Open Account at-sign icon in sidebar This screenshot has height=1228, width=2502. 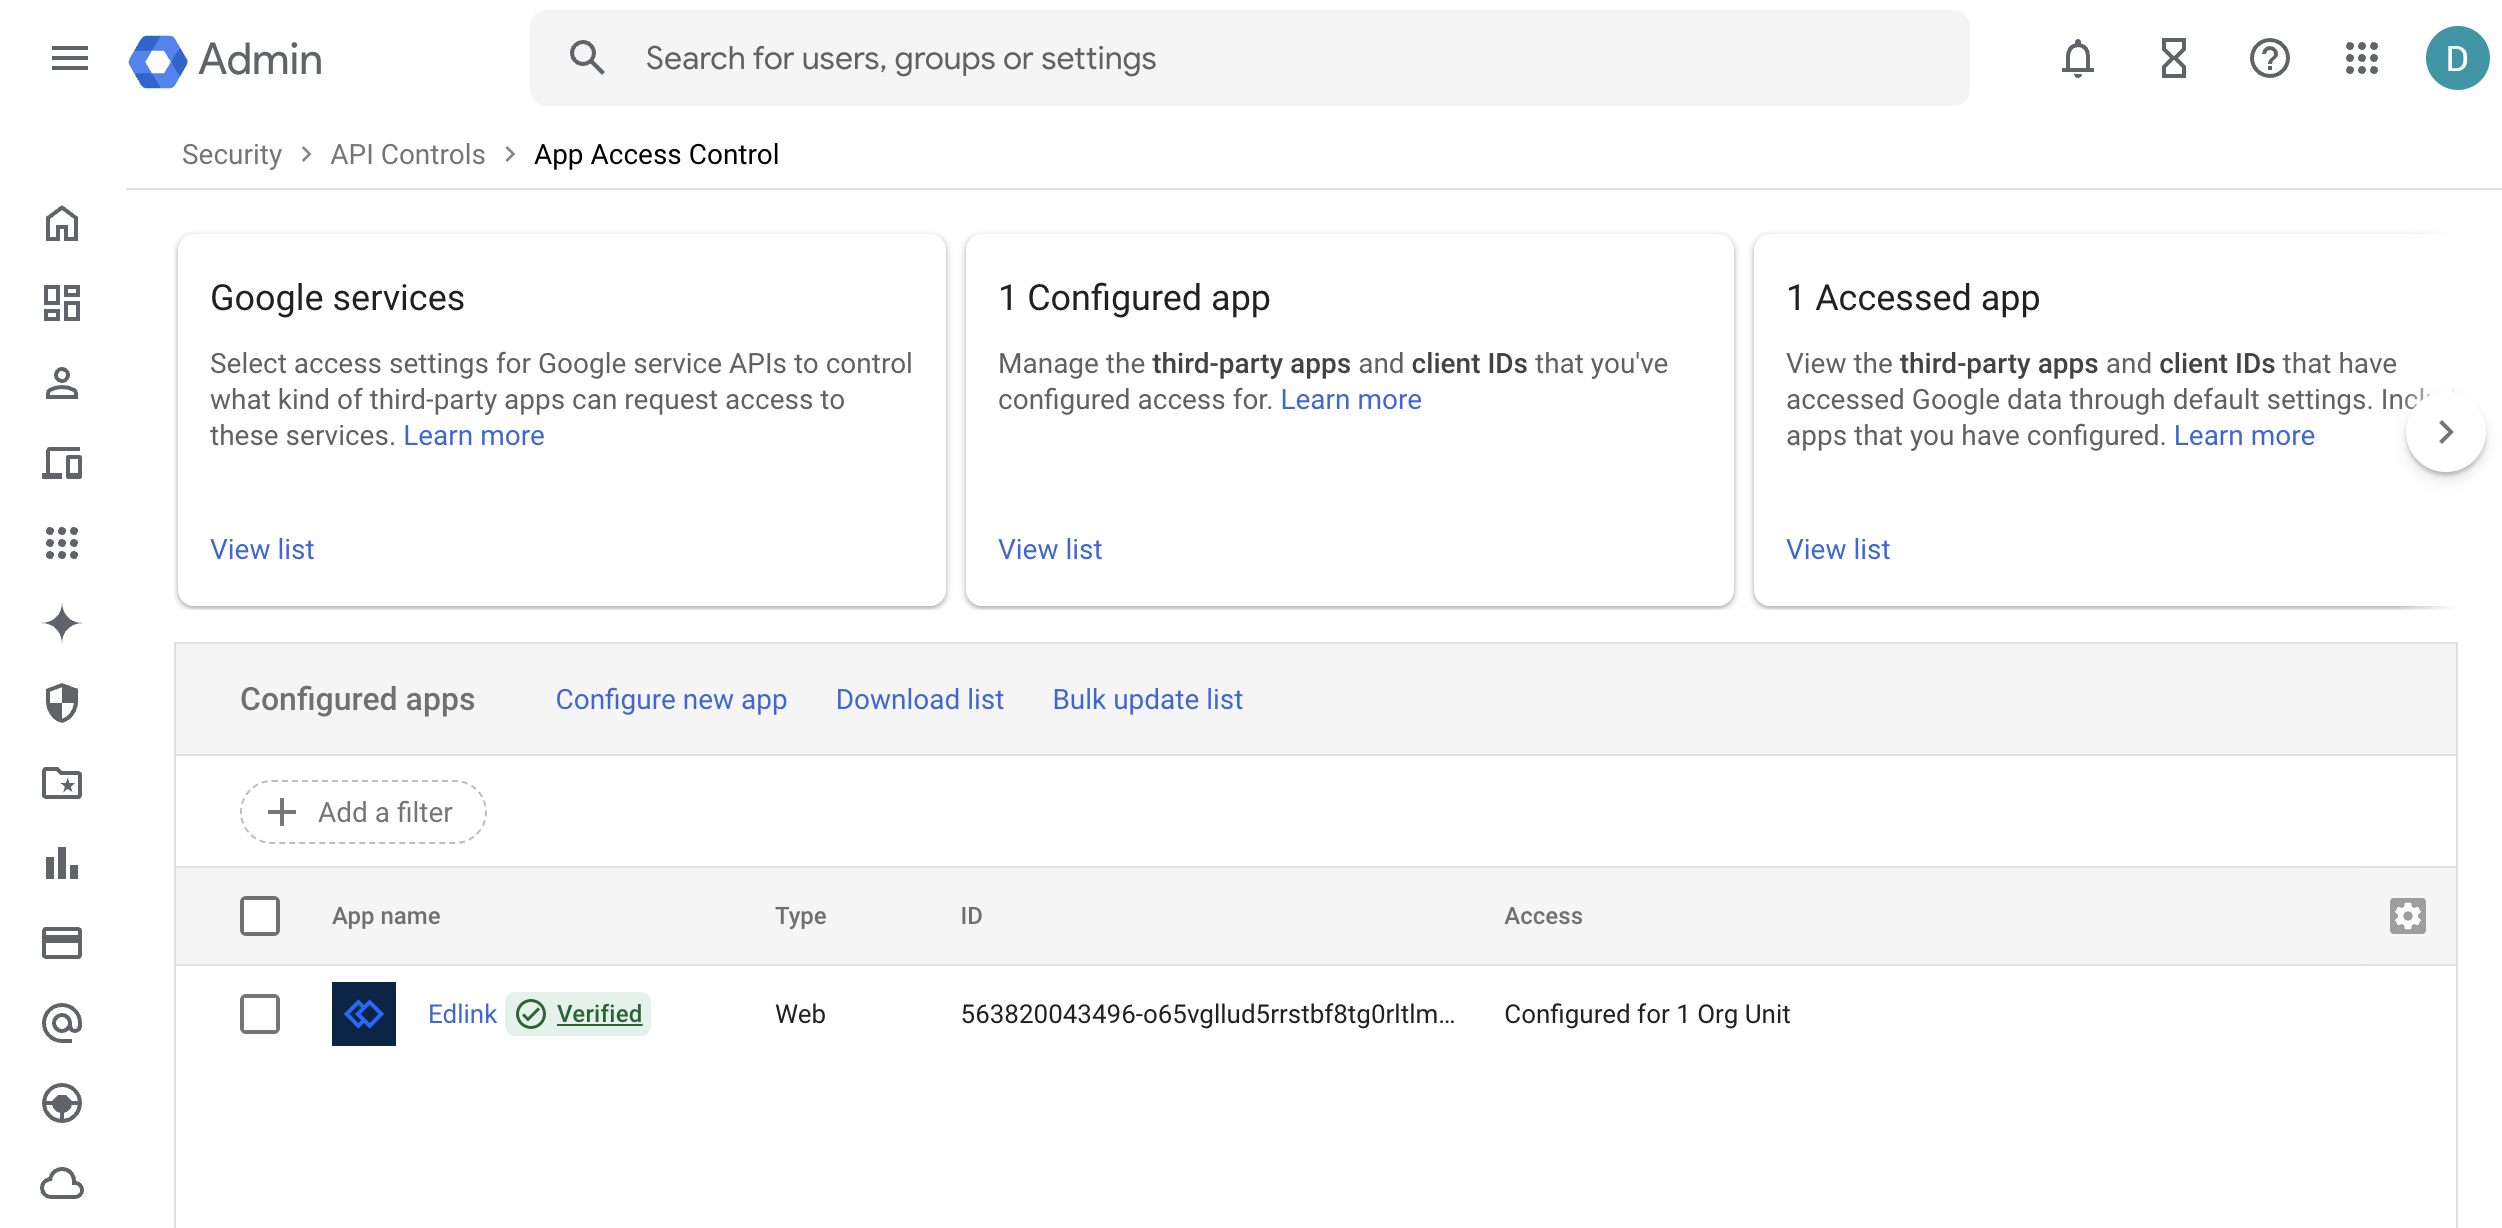point(62,1023)
